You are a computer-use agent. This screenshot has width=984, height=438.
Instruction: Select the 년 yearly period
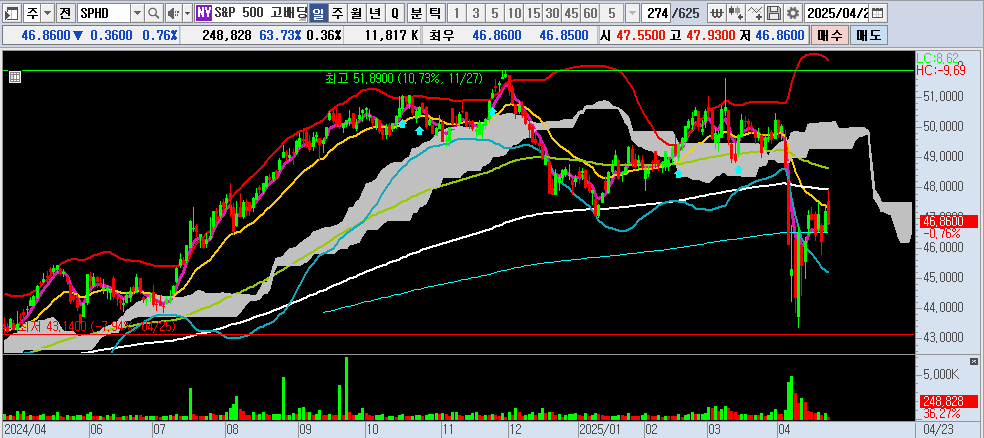375,13
